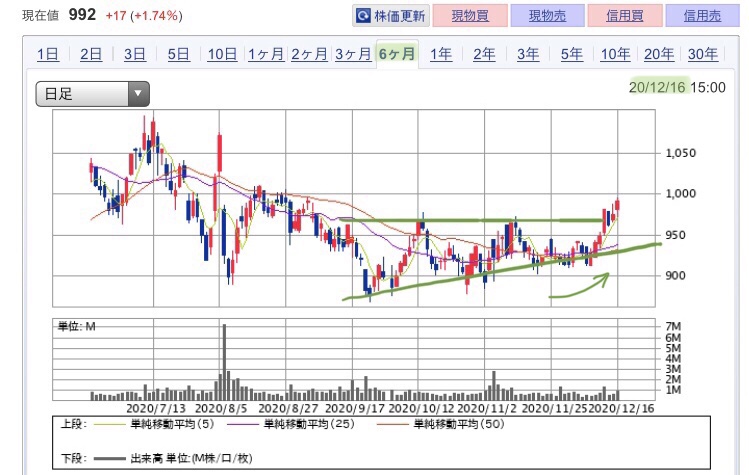Switch to the 3日 period tab

point(135,55)
